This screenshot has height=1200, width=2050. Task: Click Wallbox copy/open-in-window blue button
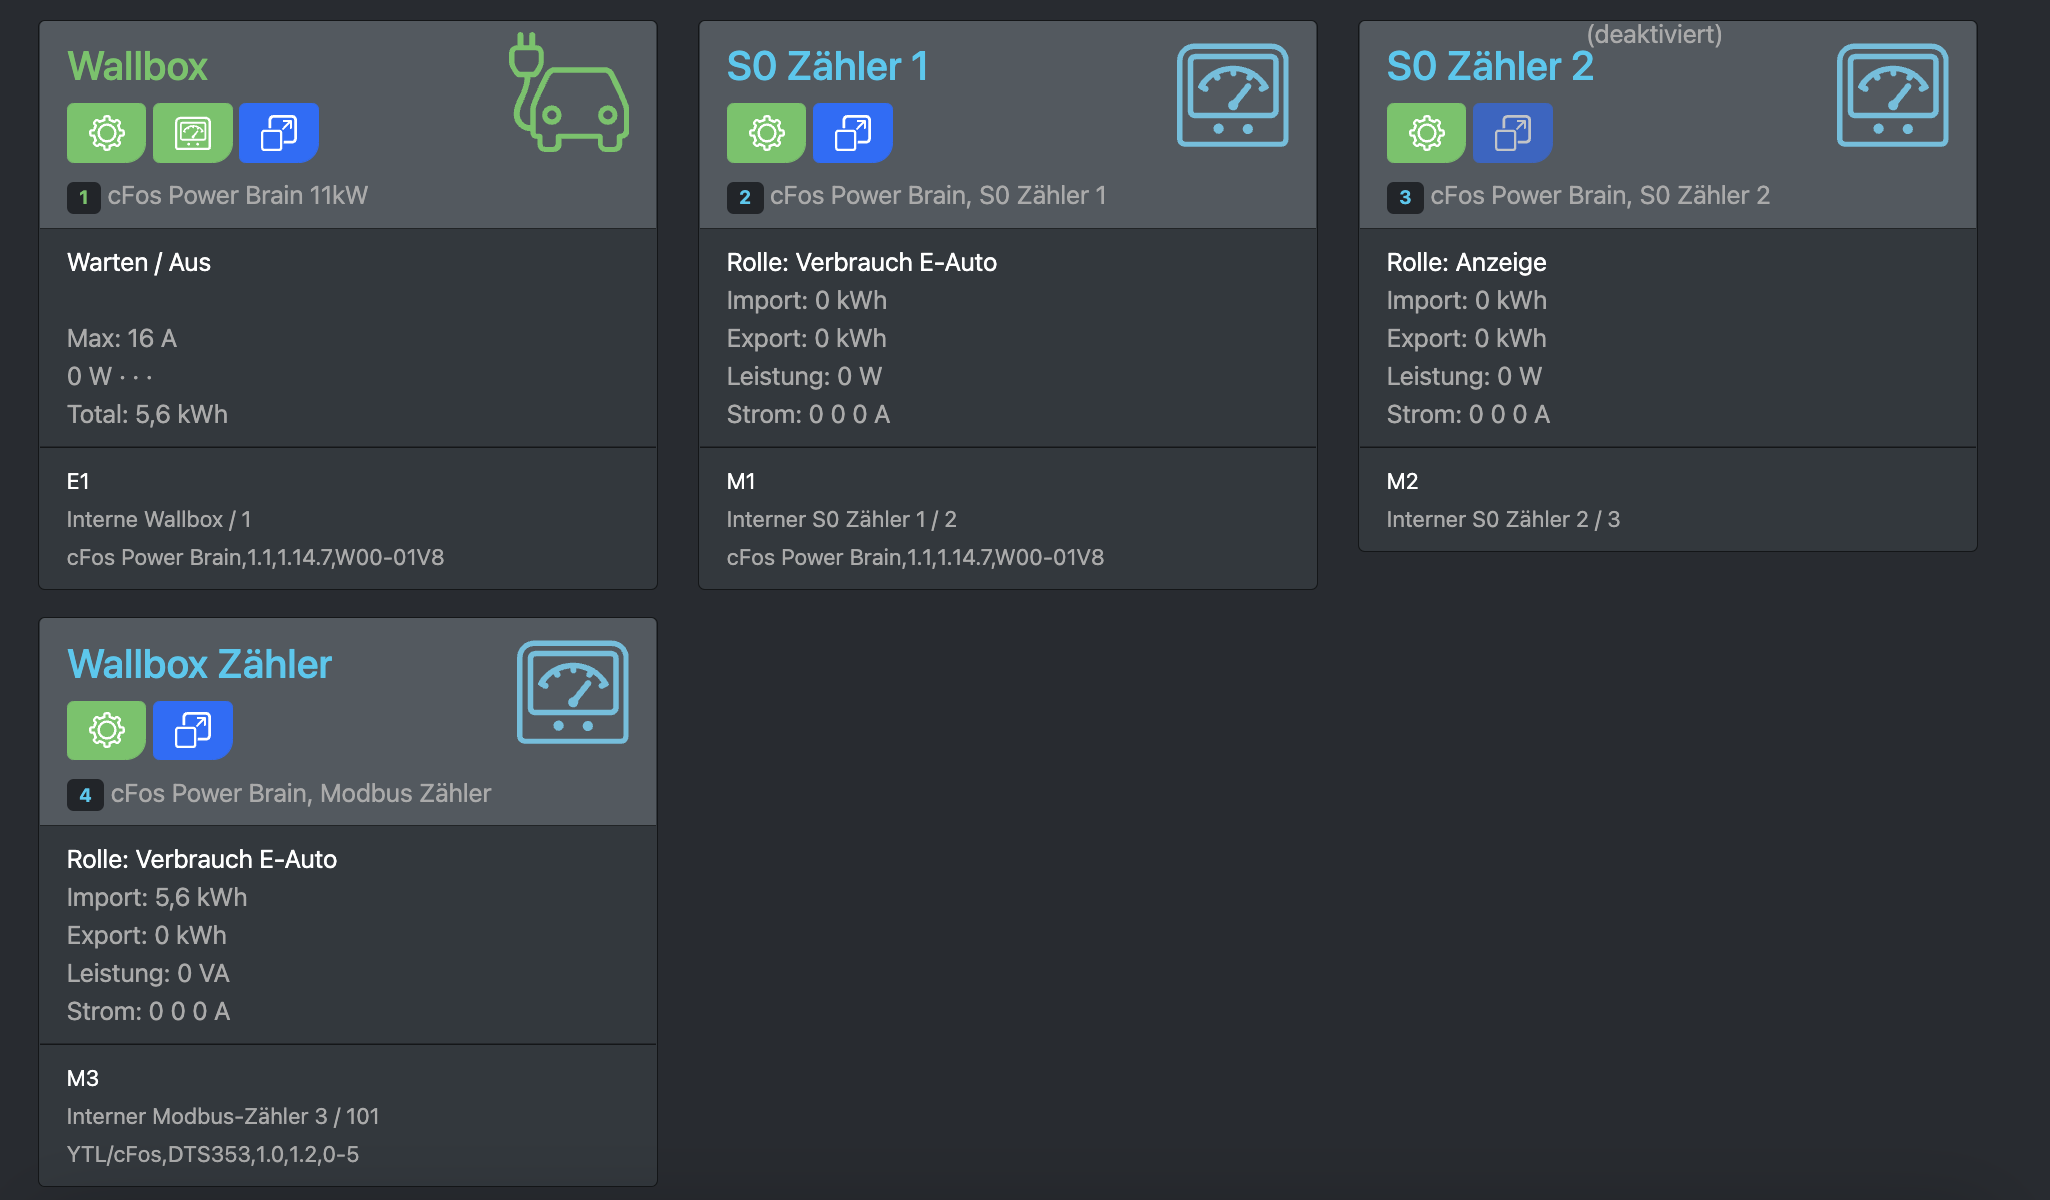pyautogui.click(x=279, y=133)
